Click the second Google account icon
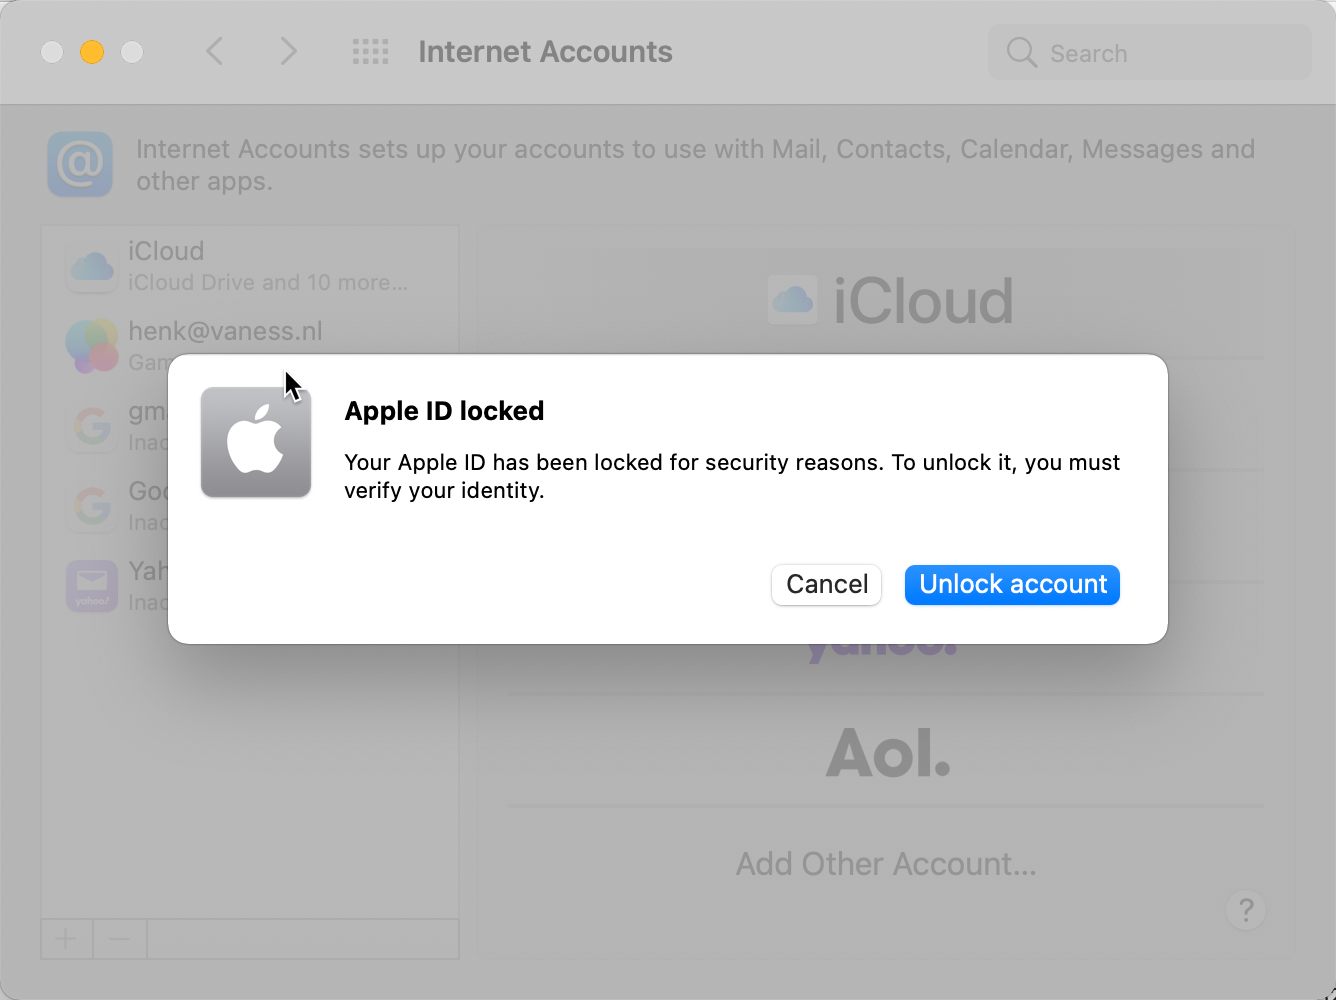 click(x=92, y=506)
